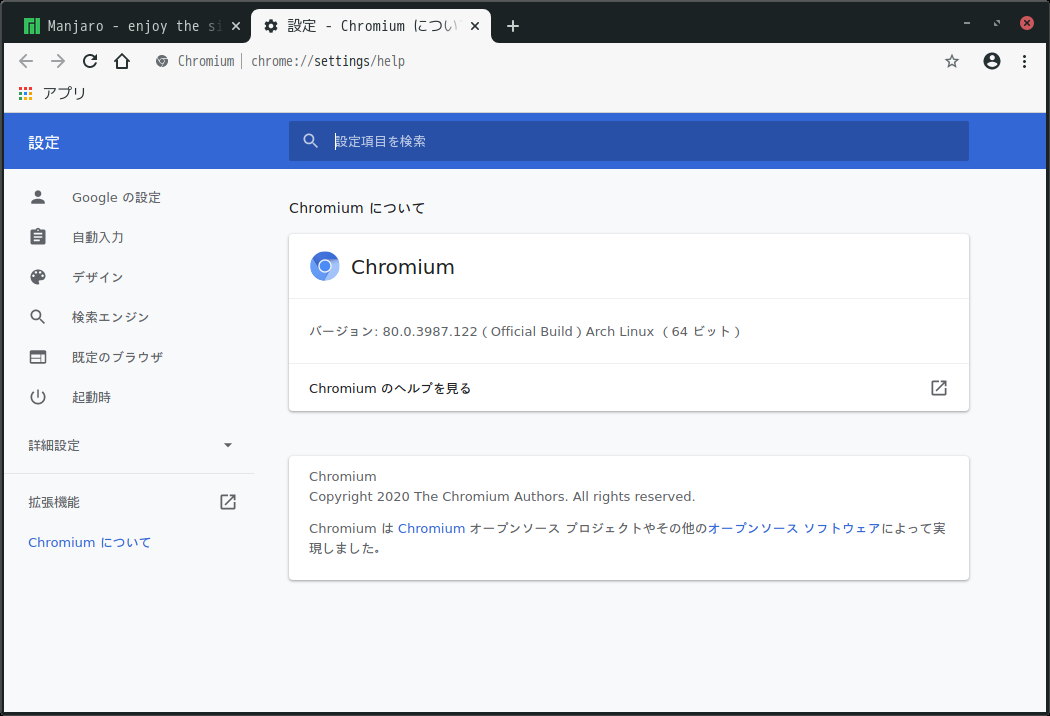This screenshot has height=716, width=1050.
Task: Select the 設定 - Chromium について tab
Action: tap(370, 26)
